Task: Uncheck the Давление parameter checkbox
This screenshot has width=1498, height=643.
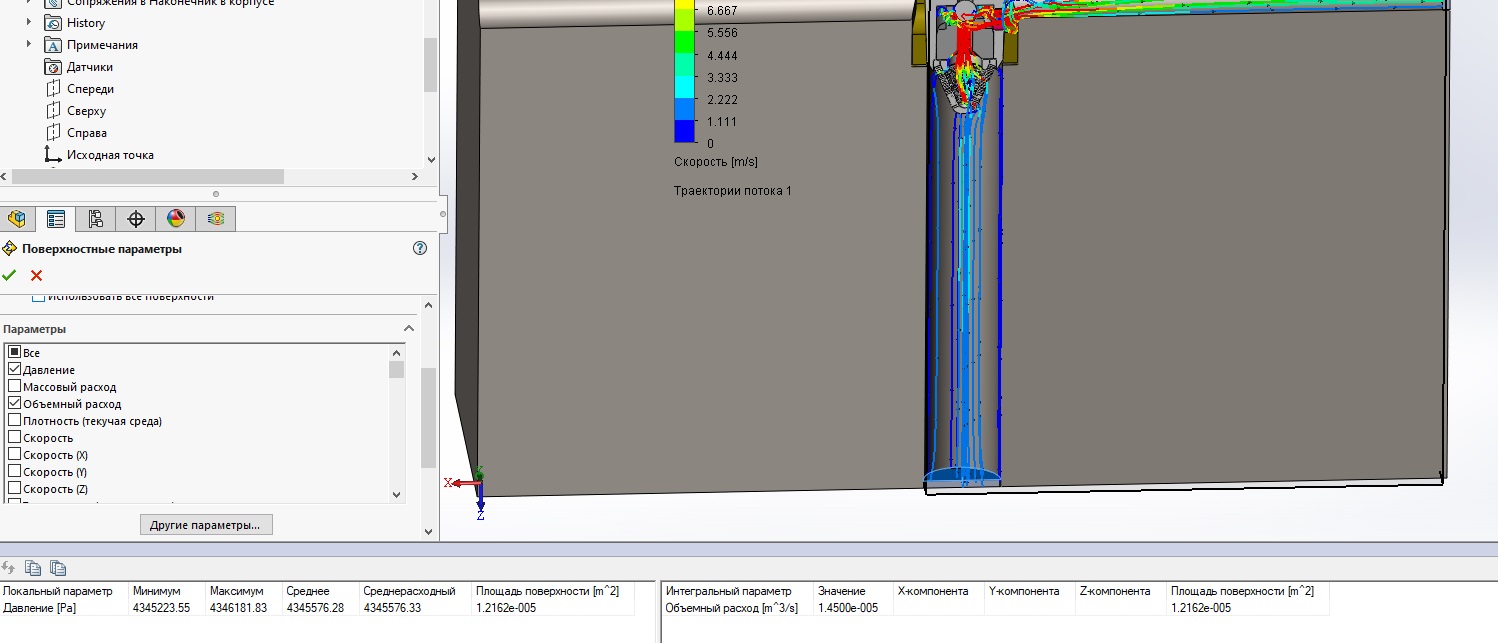Action: click(x=14, y=370)
